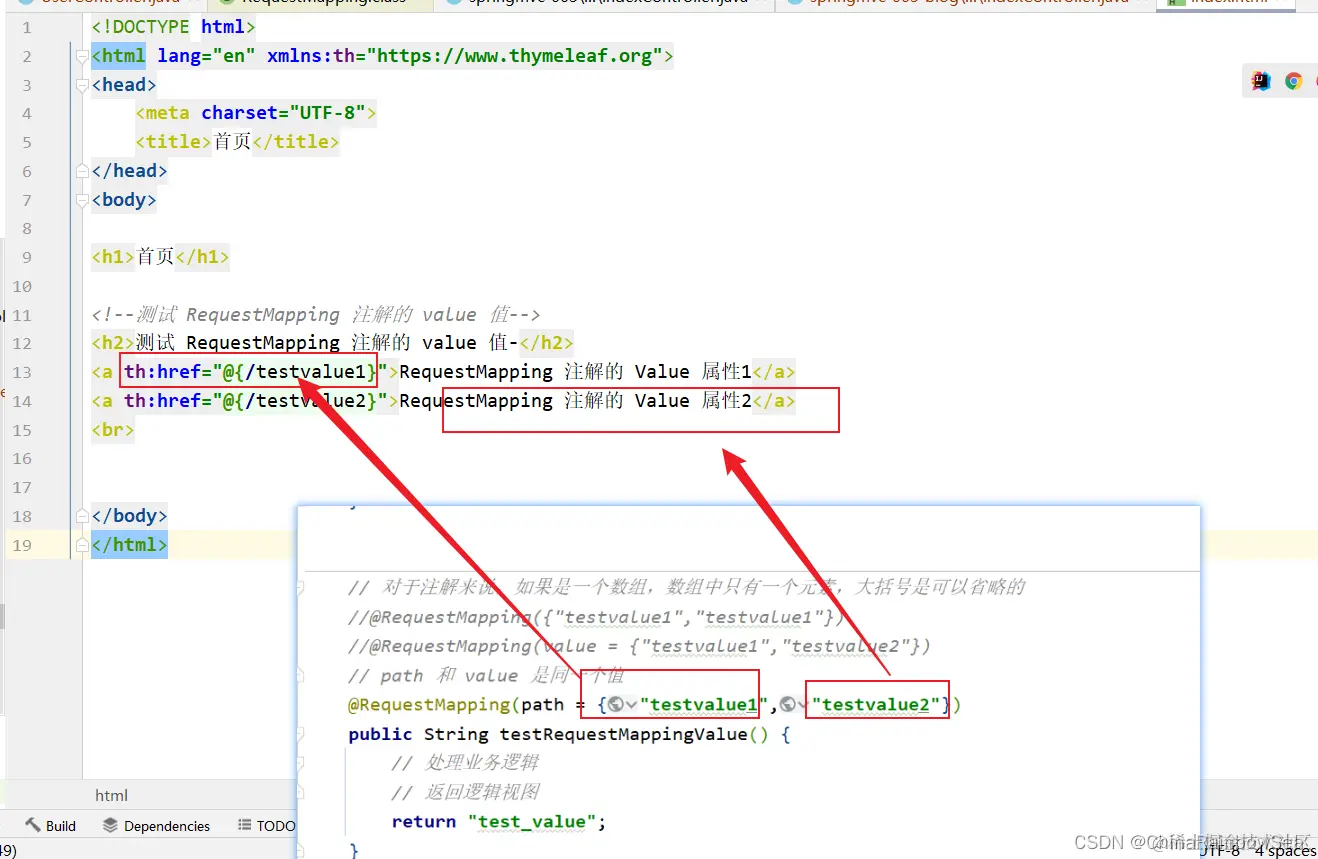Click commented //@RequestMapping({"testvalue1","testvalue1"}) line

pyautogui.click(x=596, y=617)
